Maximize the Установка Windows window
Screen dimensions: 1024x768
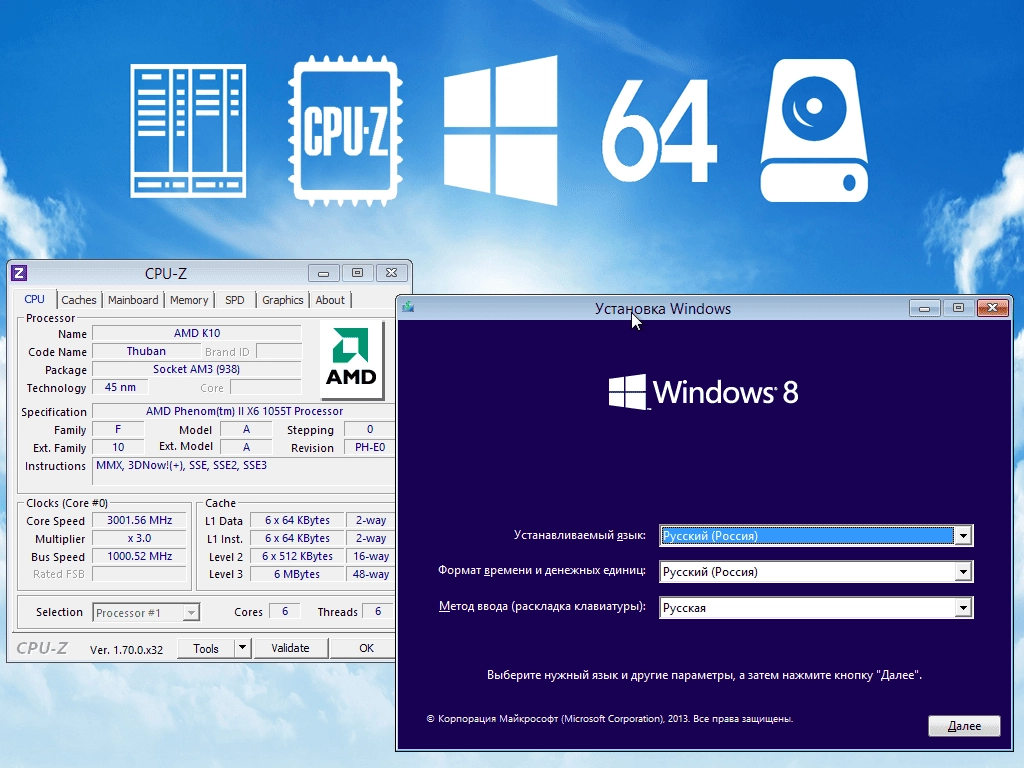[958, 308]
